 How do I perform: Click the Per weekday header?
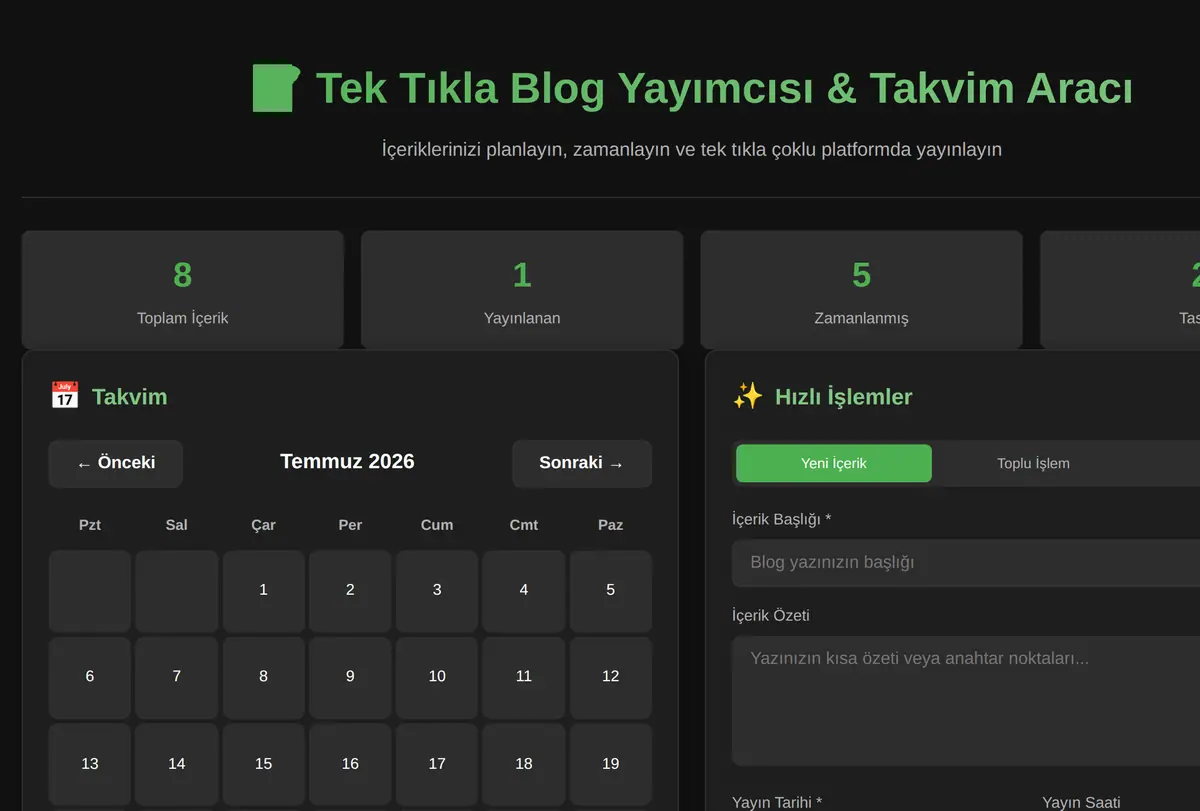[350, 525]
